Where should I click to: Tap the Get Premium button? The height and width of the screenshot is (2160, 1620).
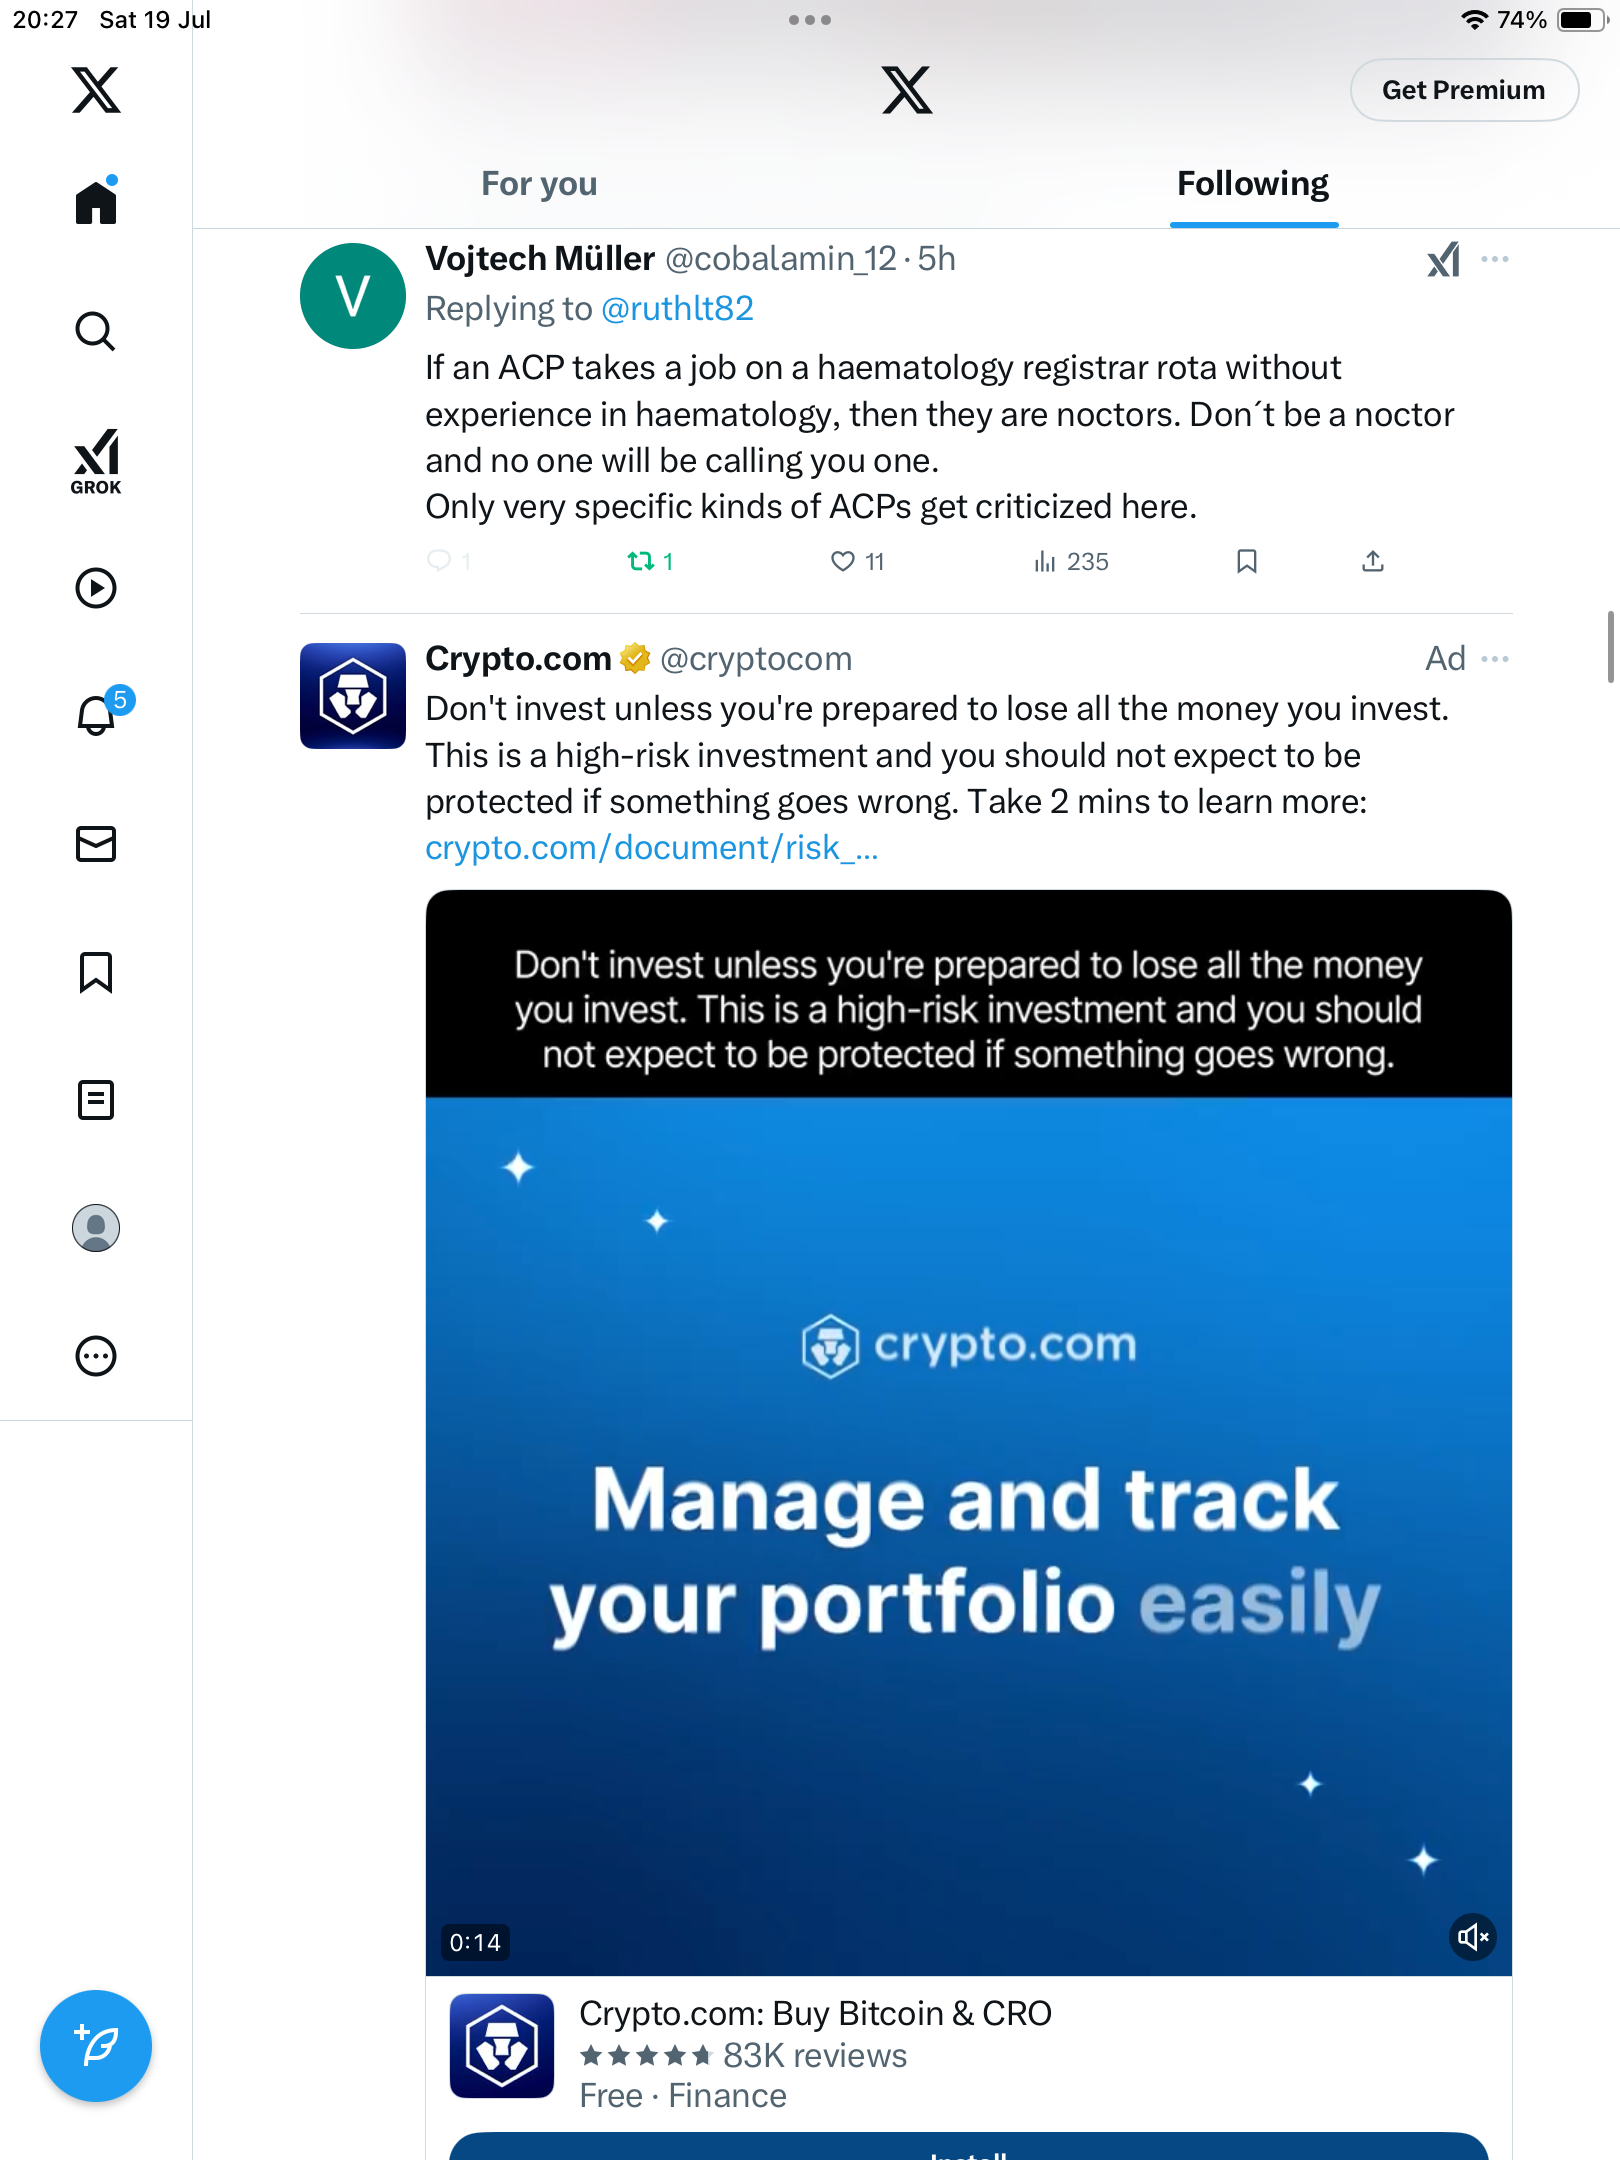pos(1464,90)
